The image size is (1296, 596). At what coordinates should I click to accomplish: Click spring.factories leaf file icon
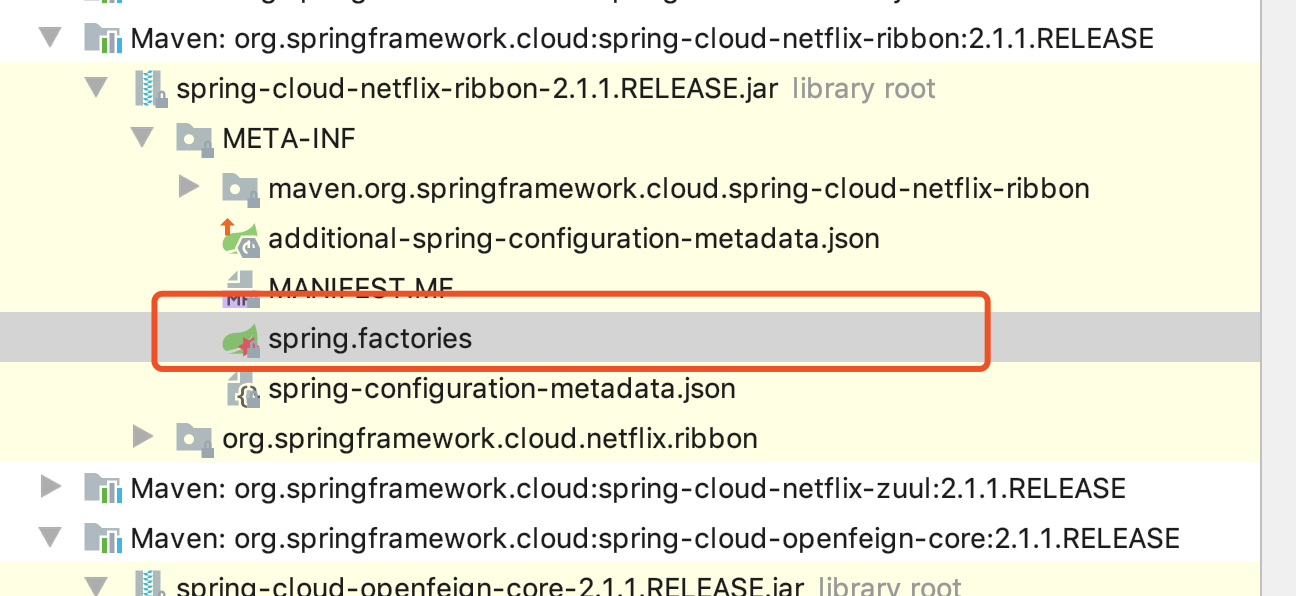[x=239, y=339]
